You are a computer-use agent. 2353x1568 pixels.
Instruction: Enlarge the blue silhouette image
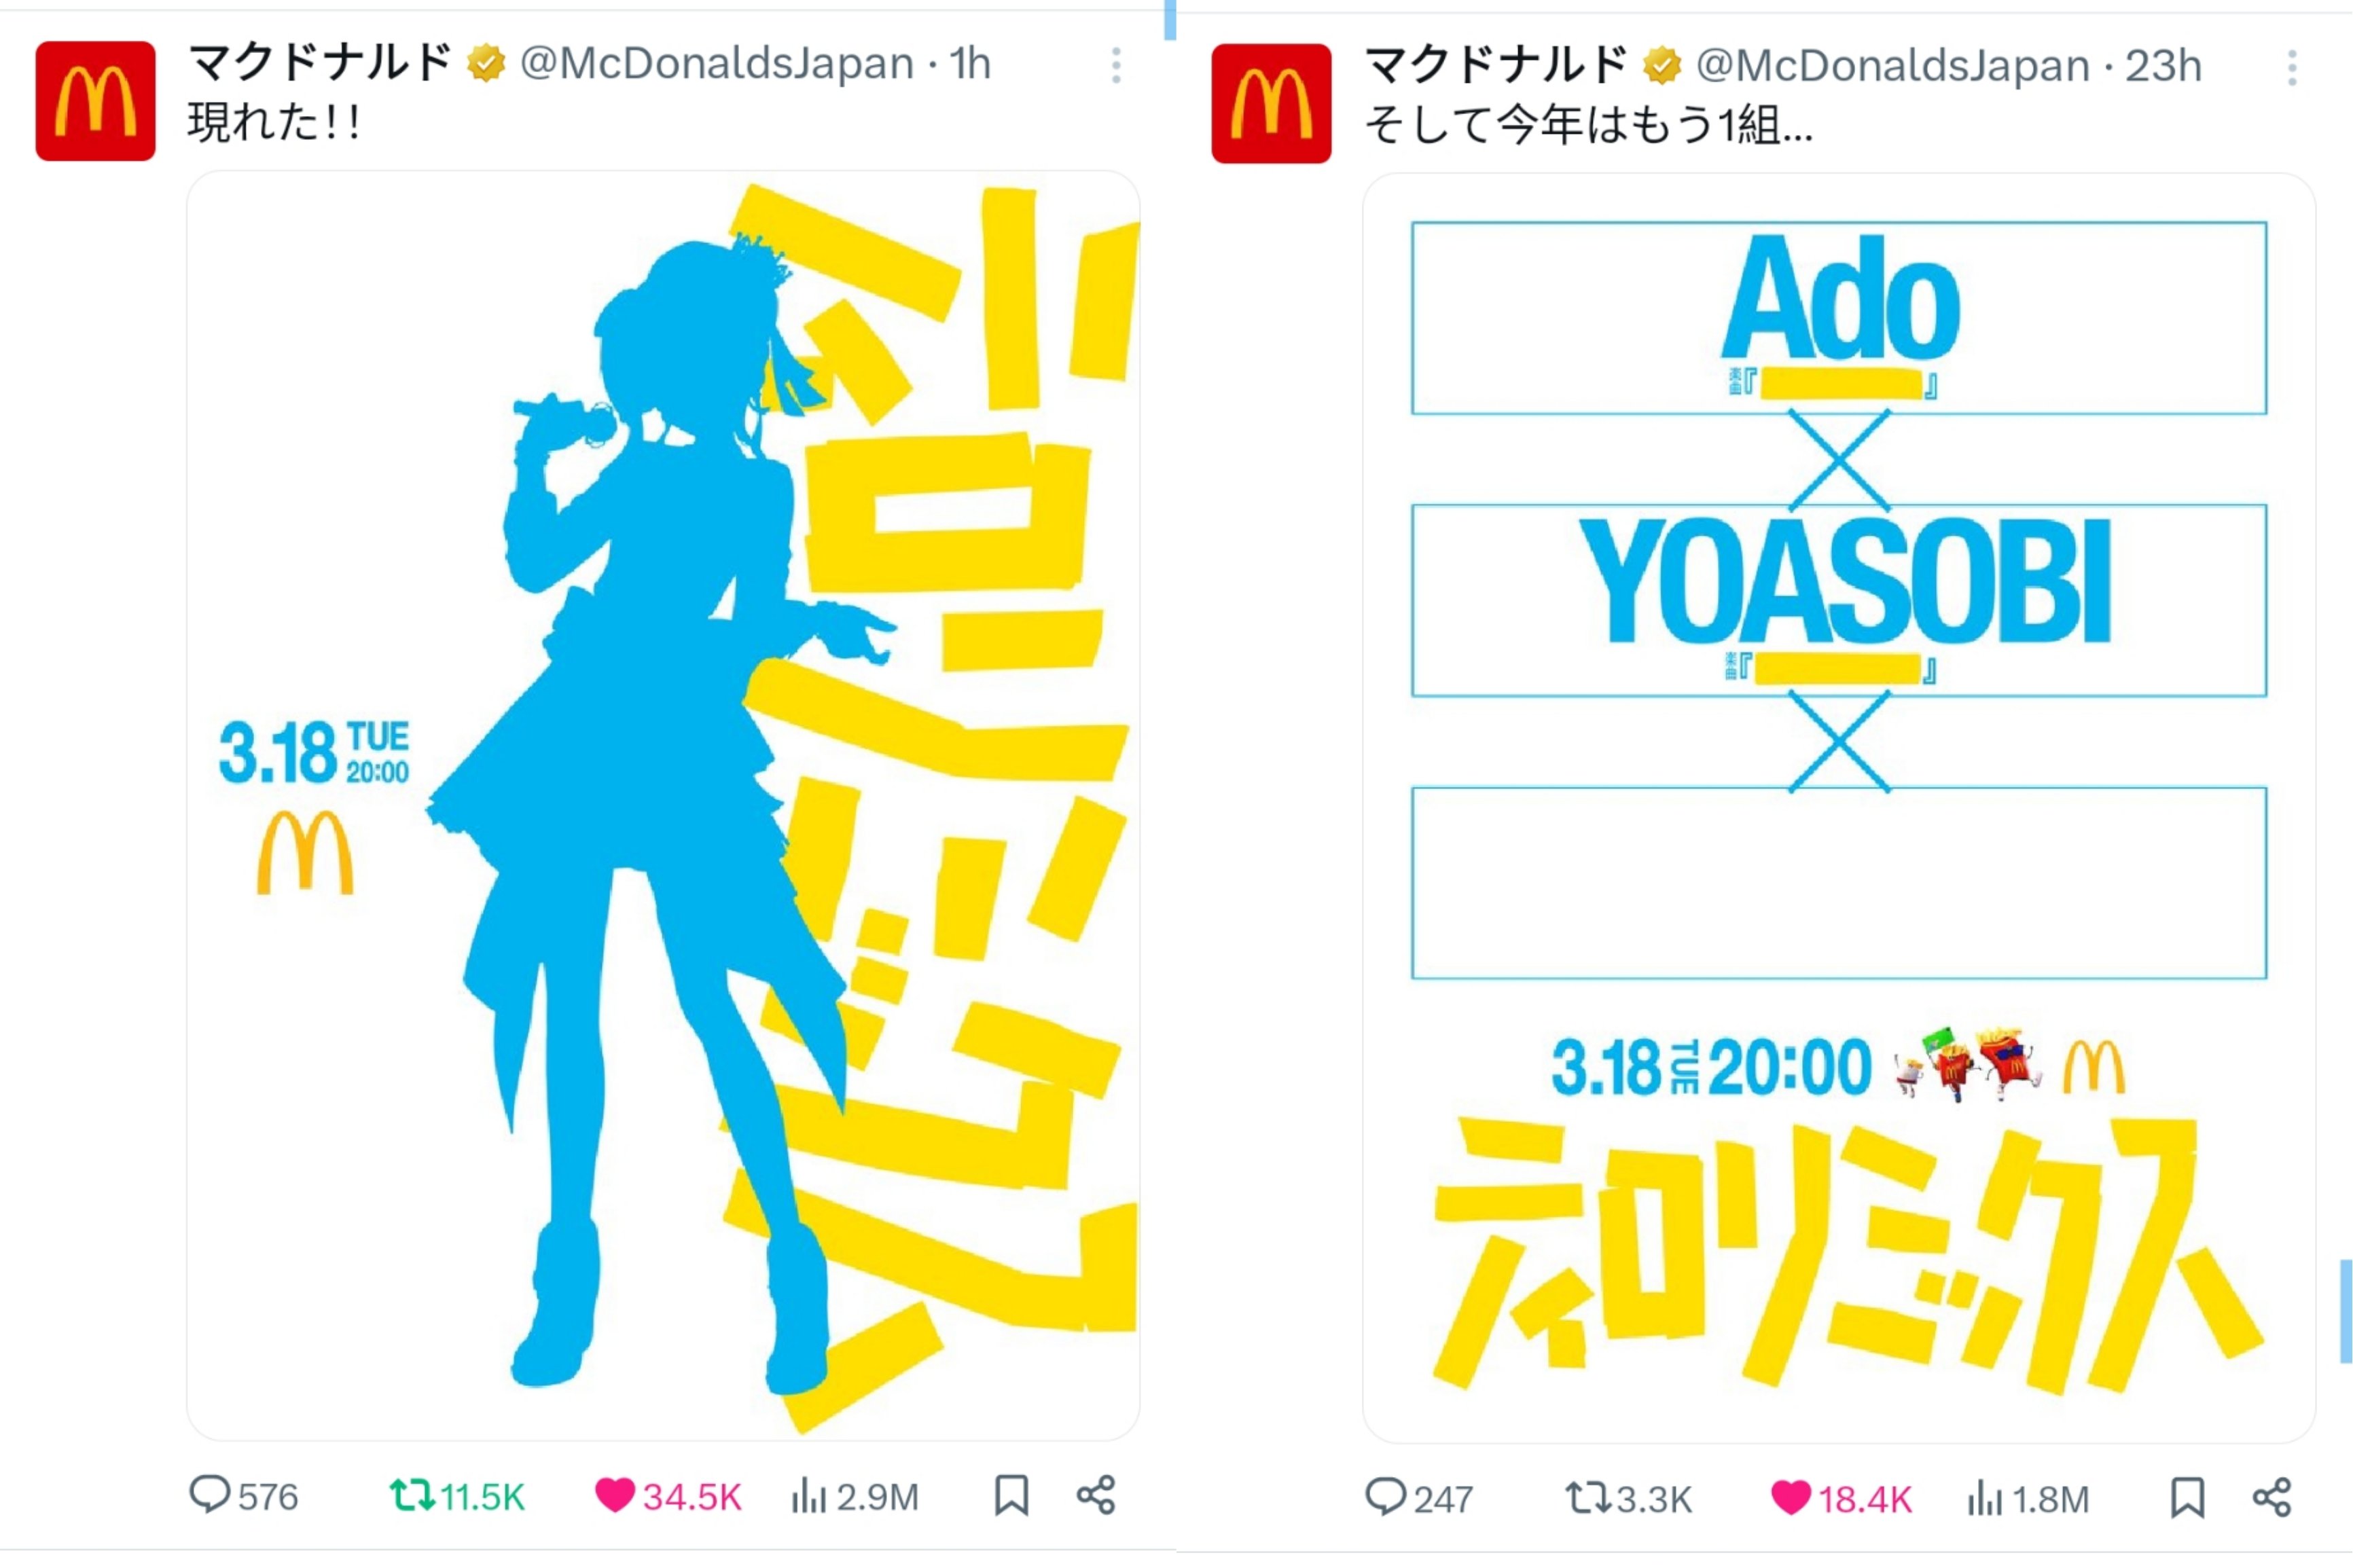[x=663, y=805]
